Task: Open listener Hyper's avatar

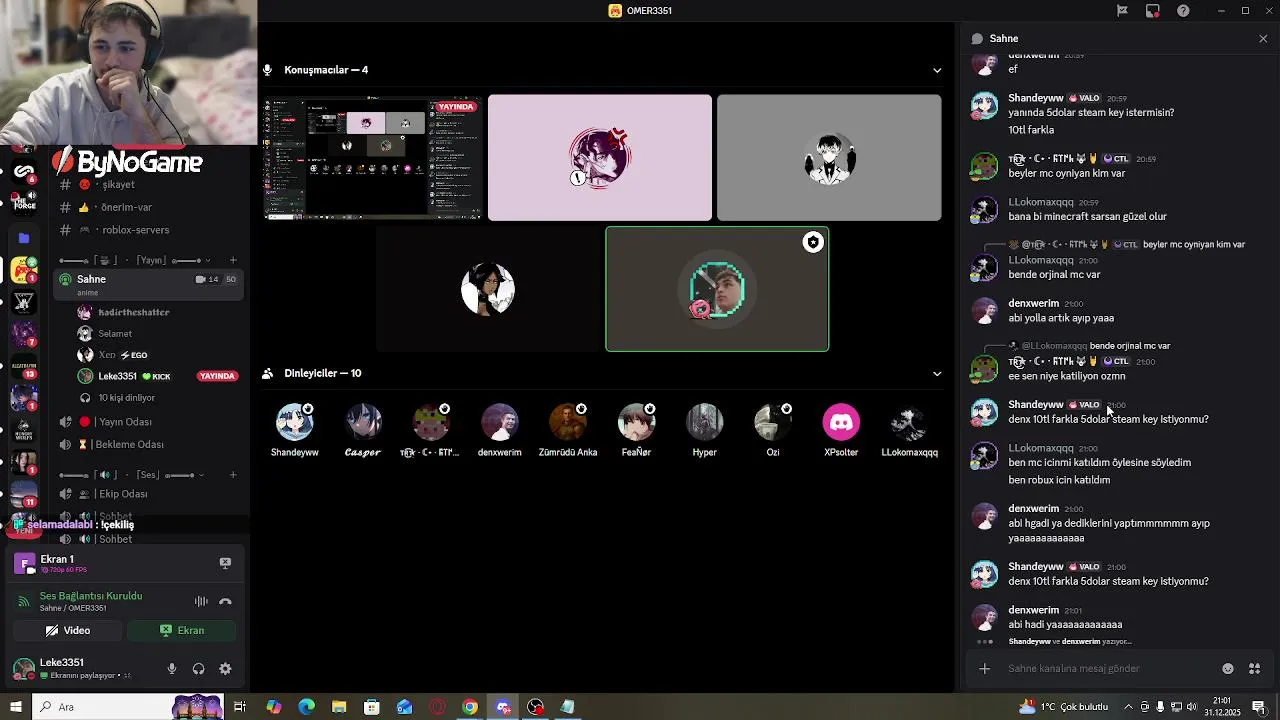Action: pos(704,422)
